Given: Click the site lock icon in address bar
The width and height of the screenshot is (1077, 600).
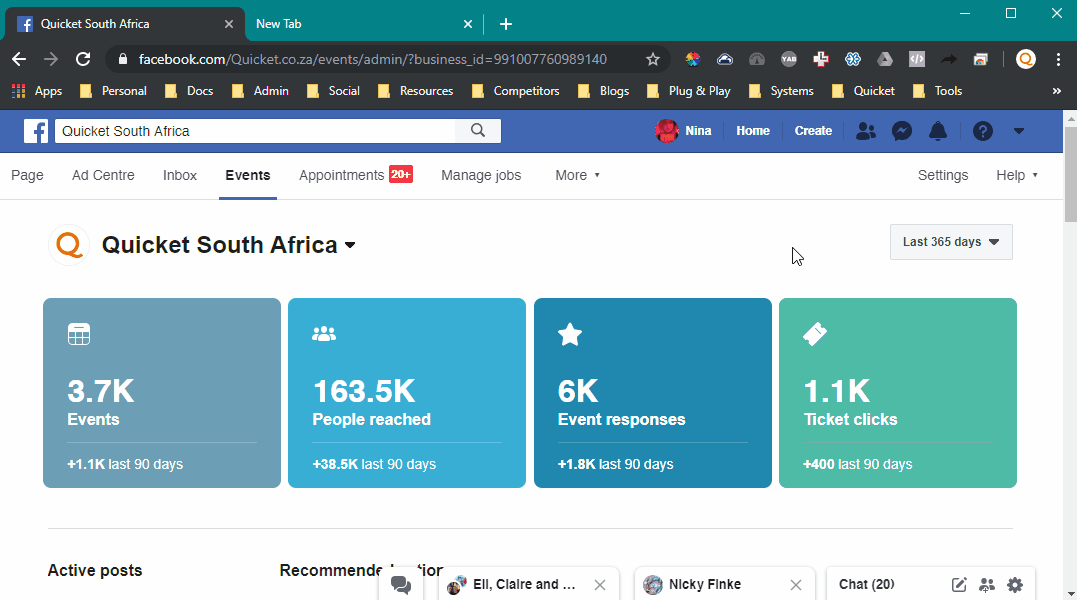Looking at the screenshot, I should (x=123, y=59).
